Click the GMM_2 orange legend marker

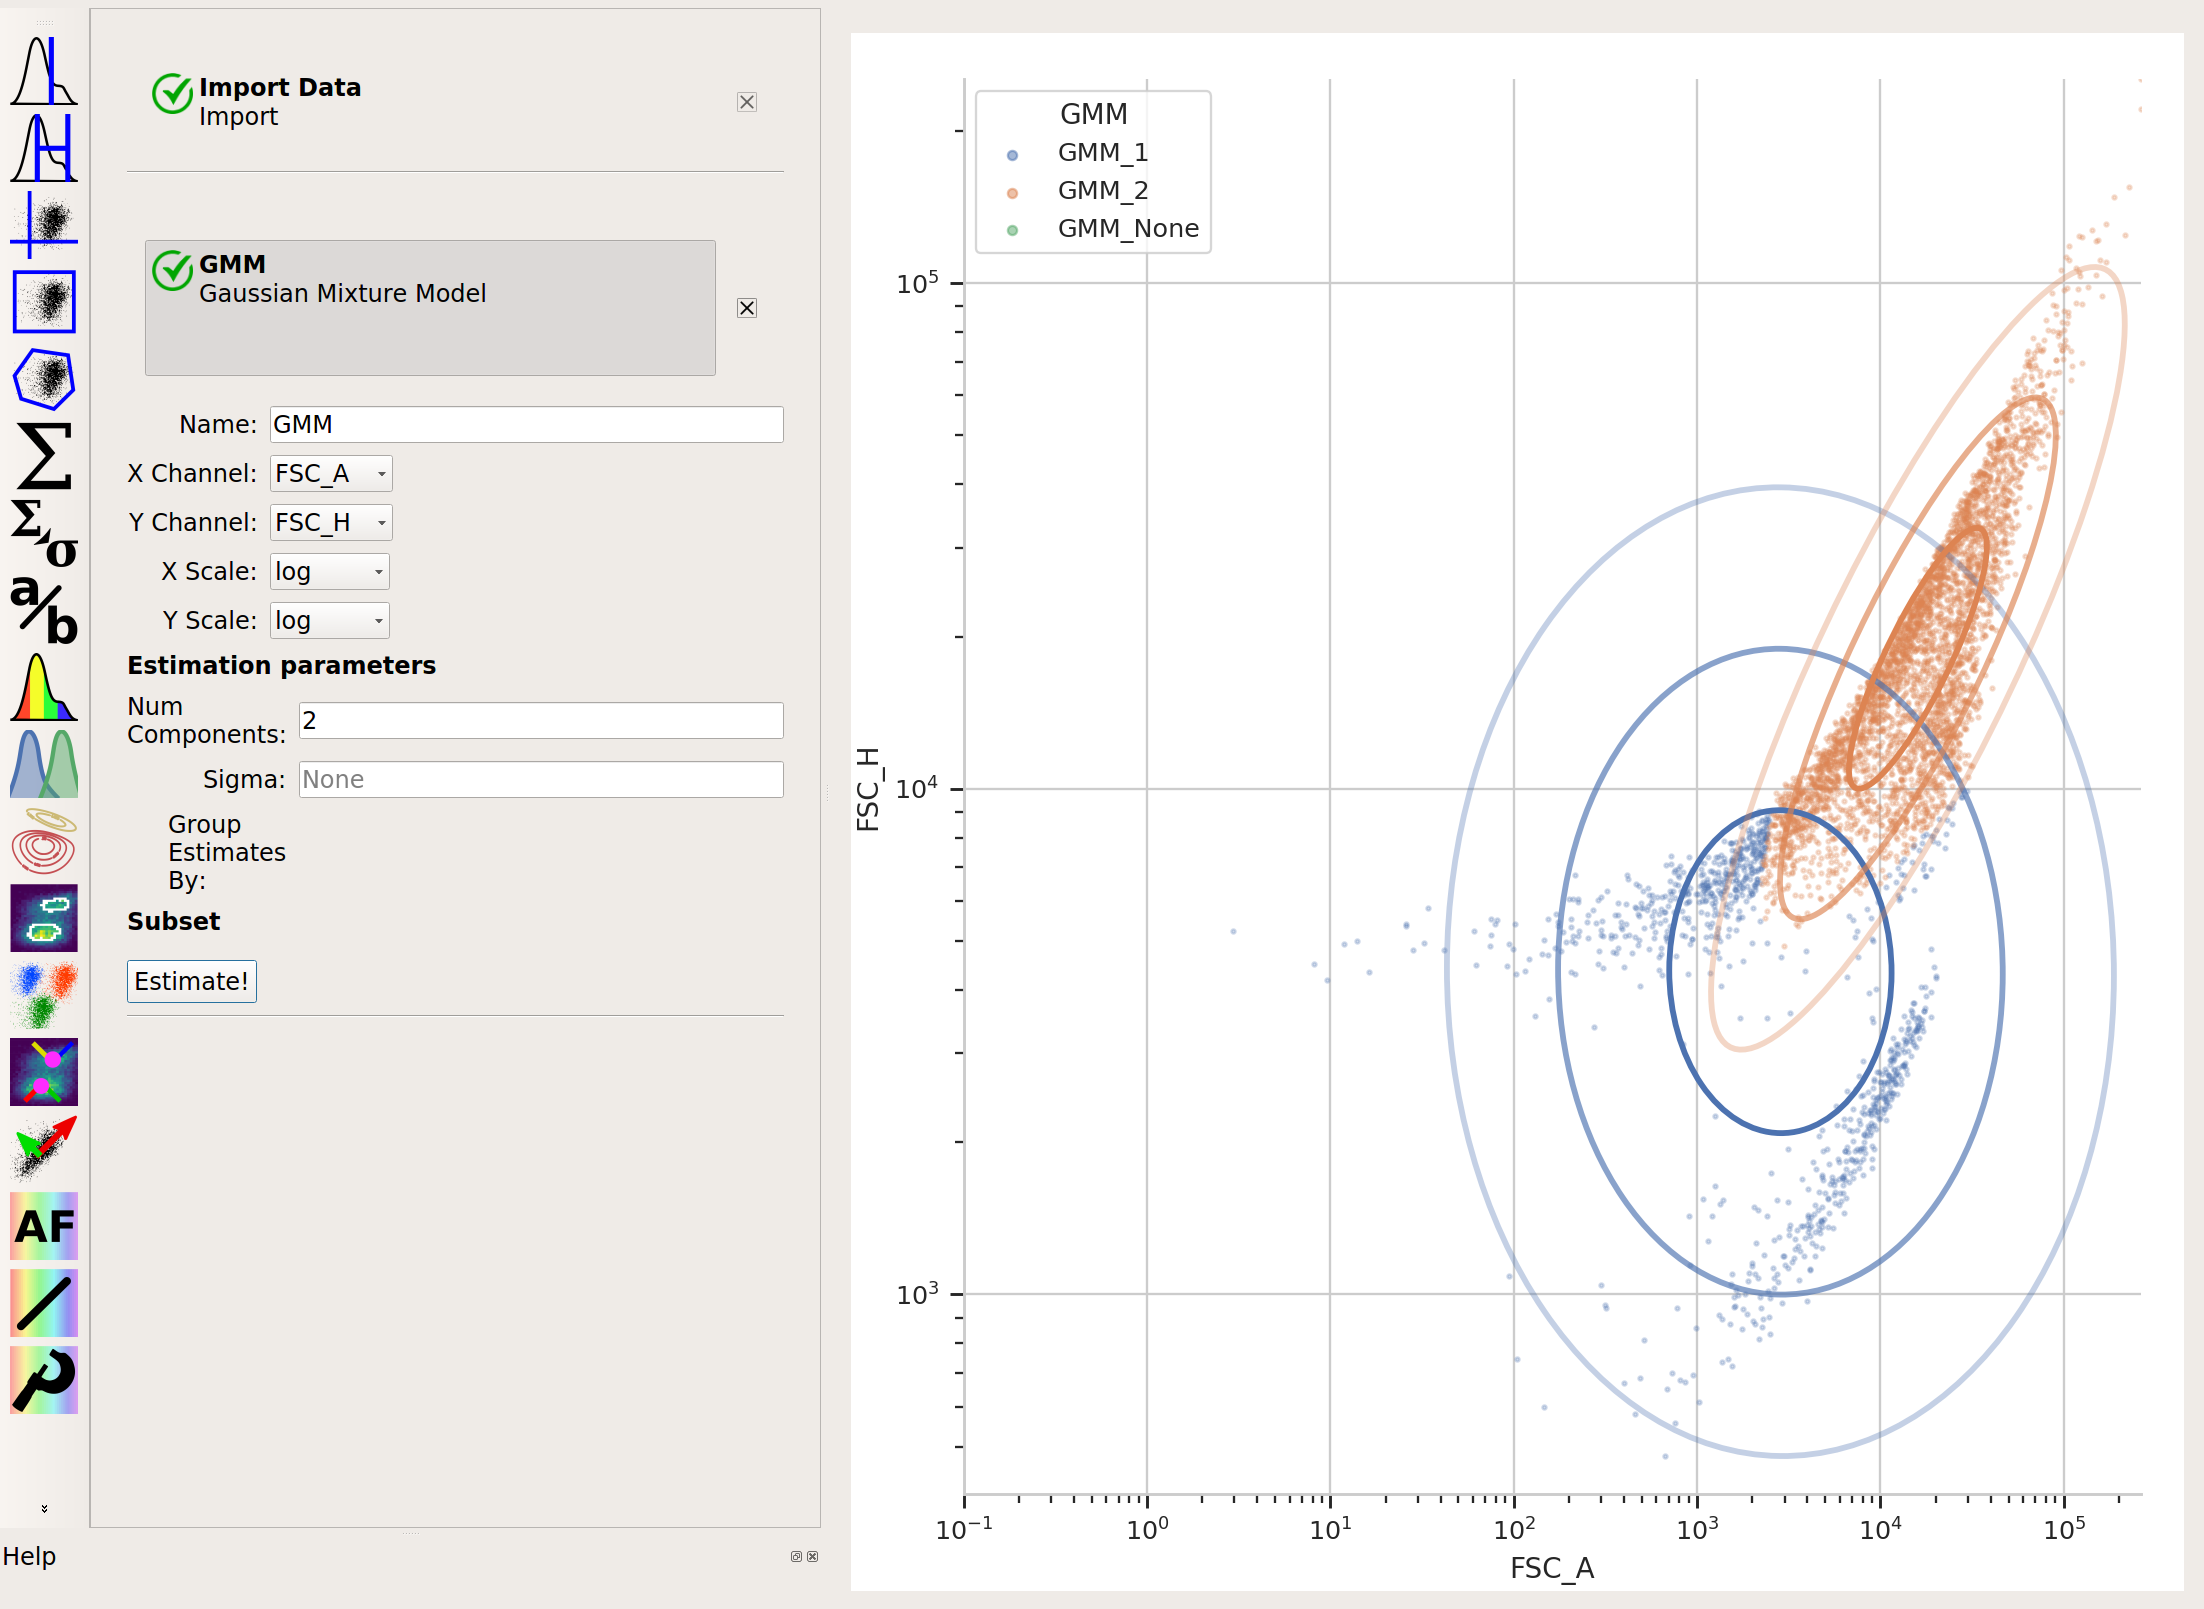click(x=1012, y=192)
